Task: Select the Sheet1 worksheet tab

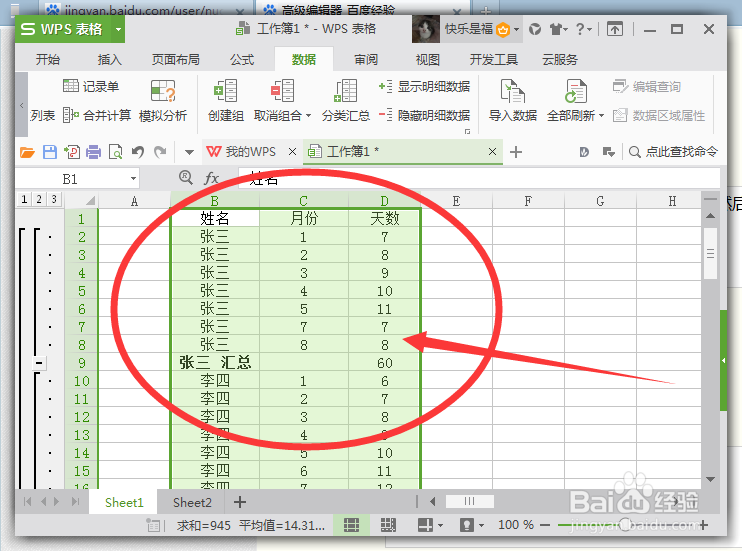Action: [x=124, y=502]
